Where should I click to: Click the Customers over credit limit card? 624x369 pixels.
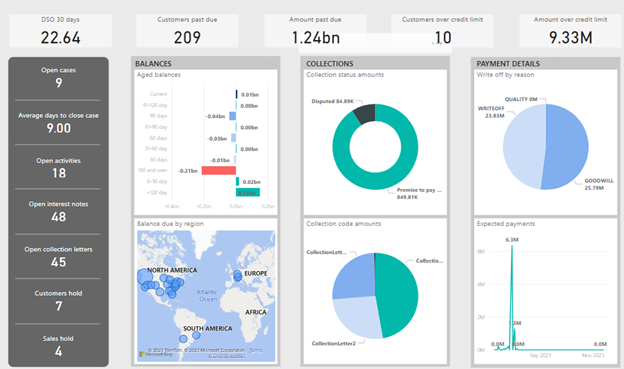click(x=442, y=31)
